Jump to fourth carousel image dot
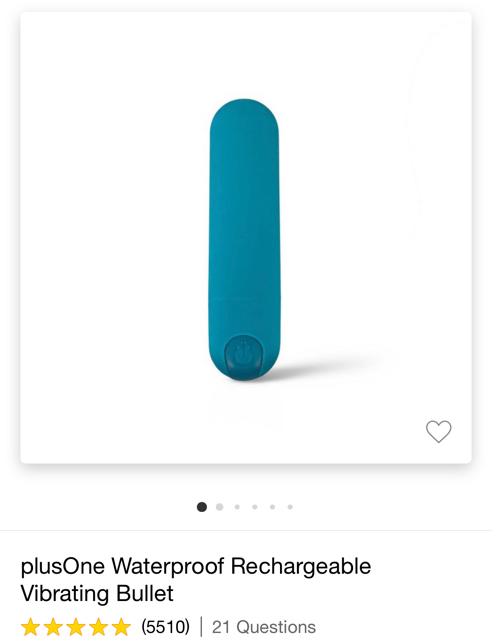Screen dimensions: 492x640 click(x=255, y=507)
